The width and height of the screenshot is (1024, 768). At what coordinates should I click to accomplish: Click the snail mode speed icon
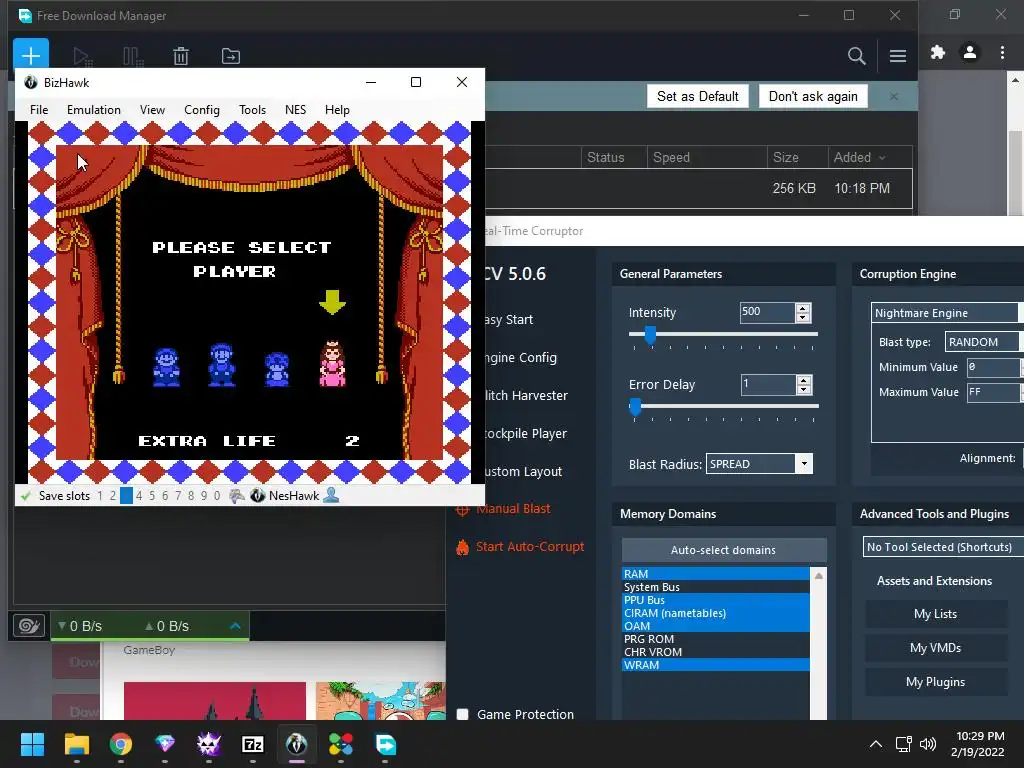tap(29, 626)
